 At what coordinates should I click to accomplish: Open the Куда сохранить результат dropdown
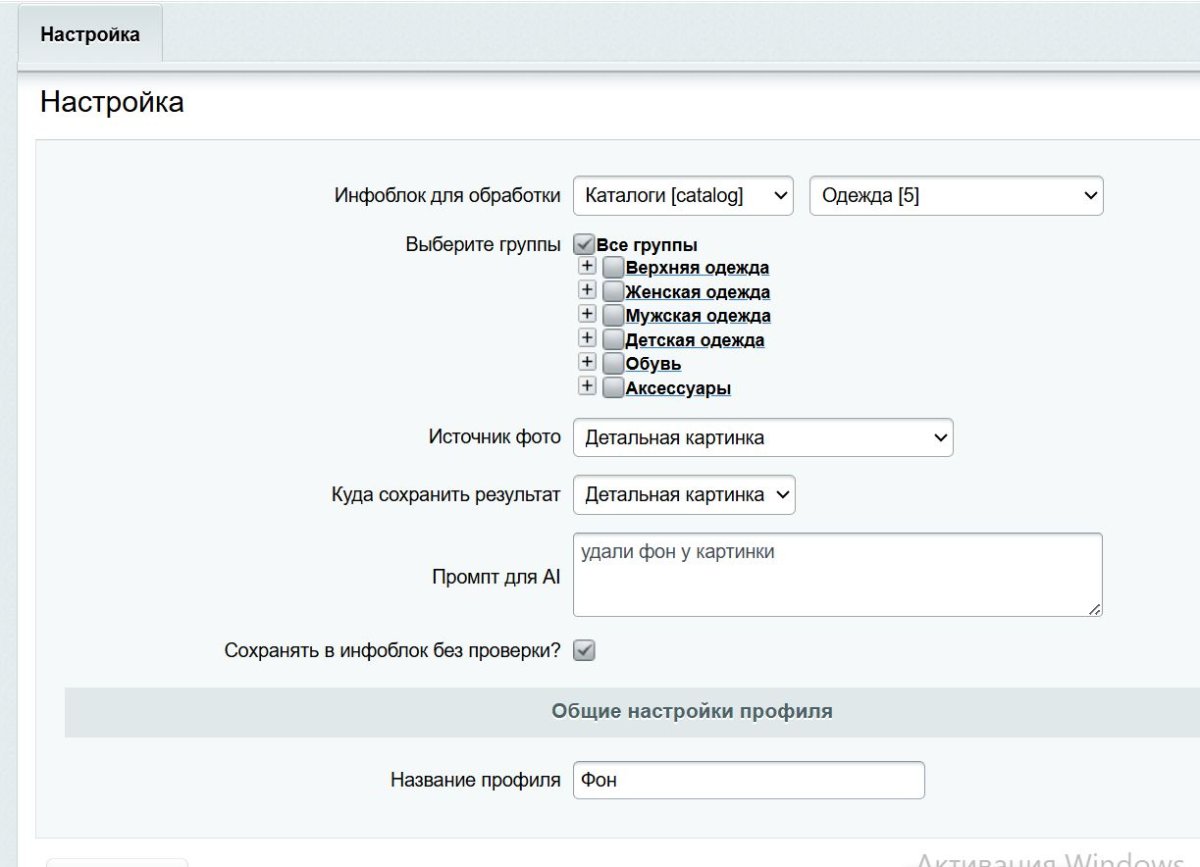click(x=683, y=494)
